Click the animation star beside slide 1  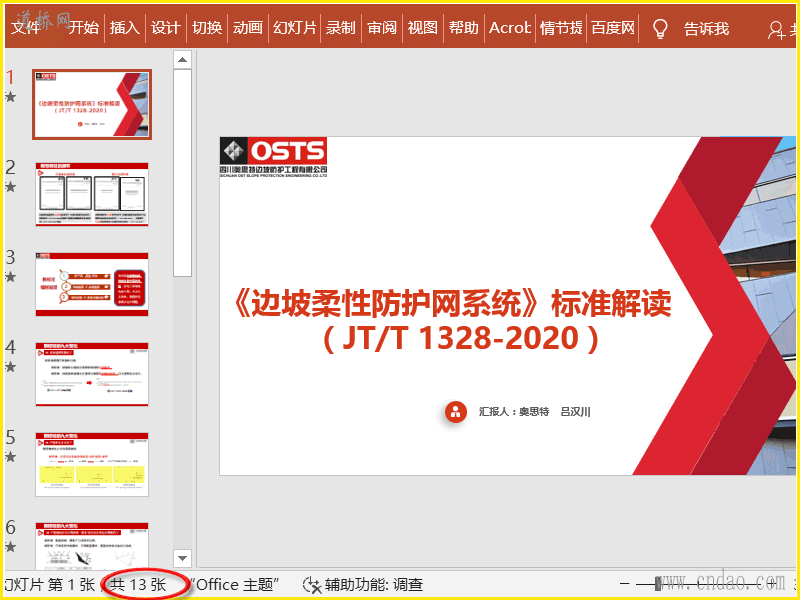click(11, 96)
